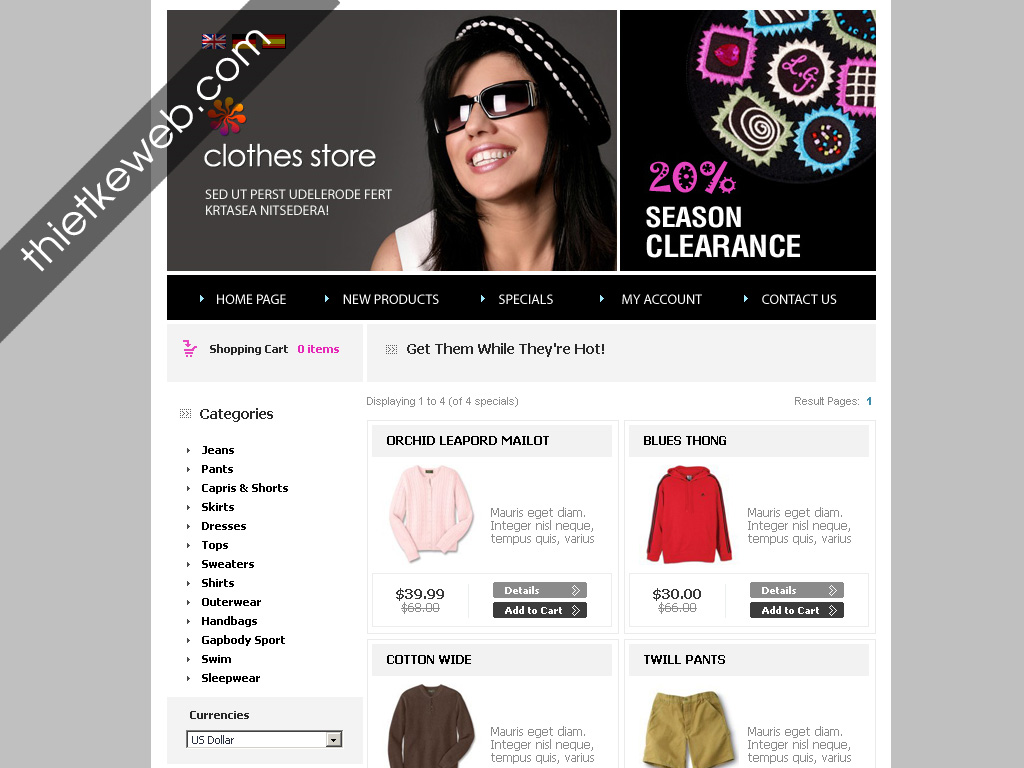Click the pink shopping cart icon
The width and height of the screenshot is (1024, 768).
tap(189, 349)
